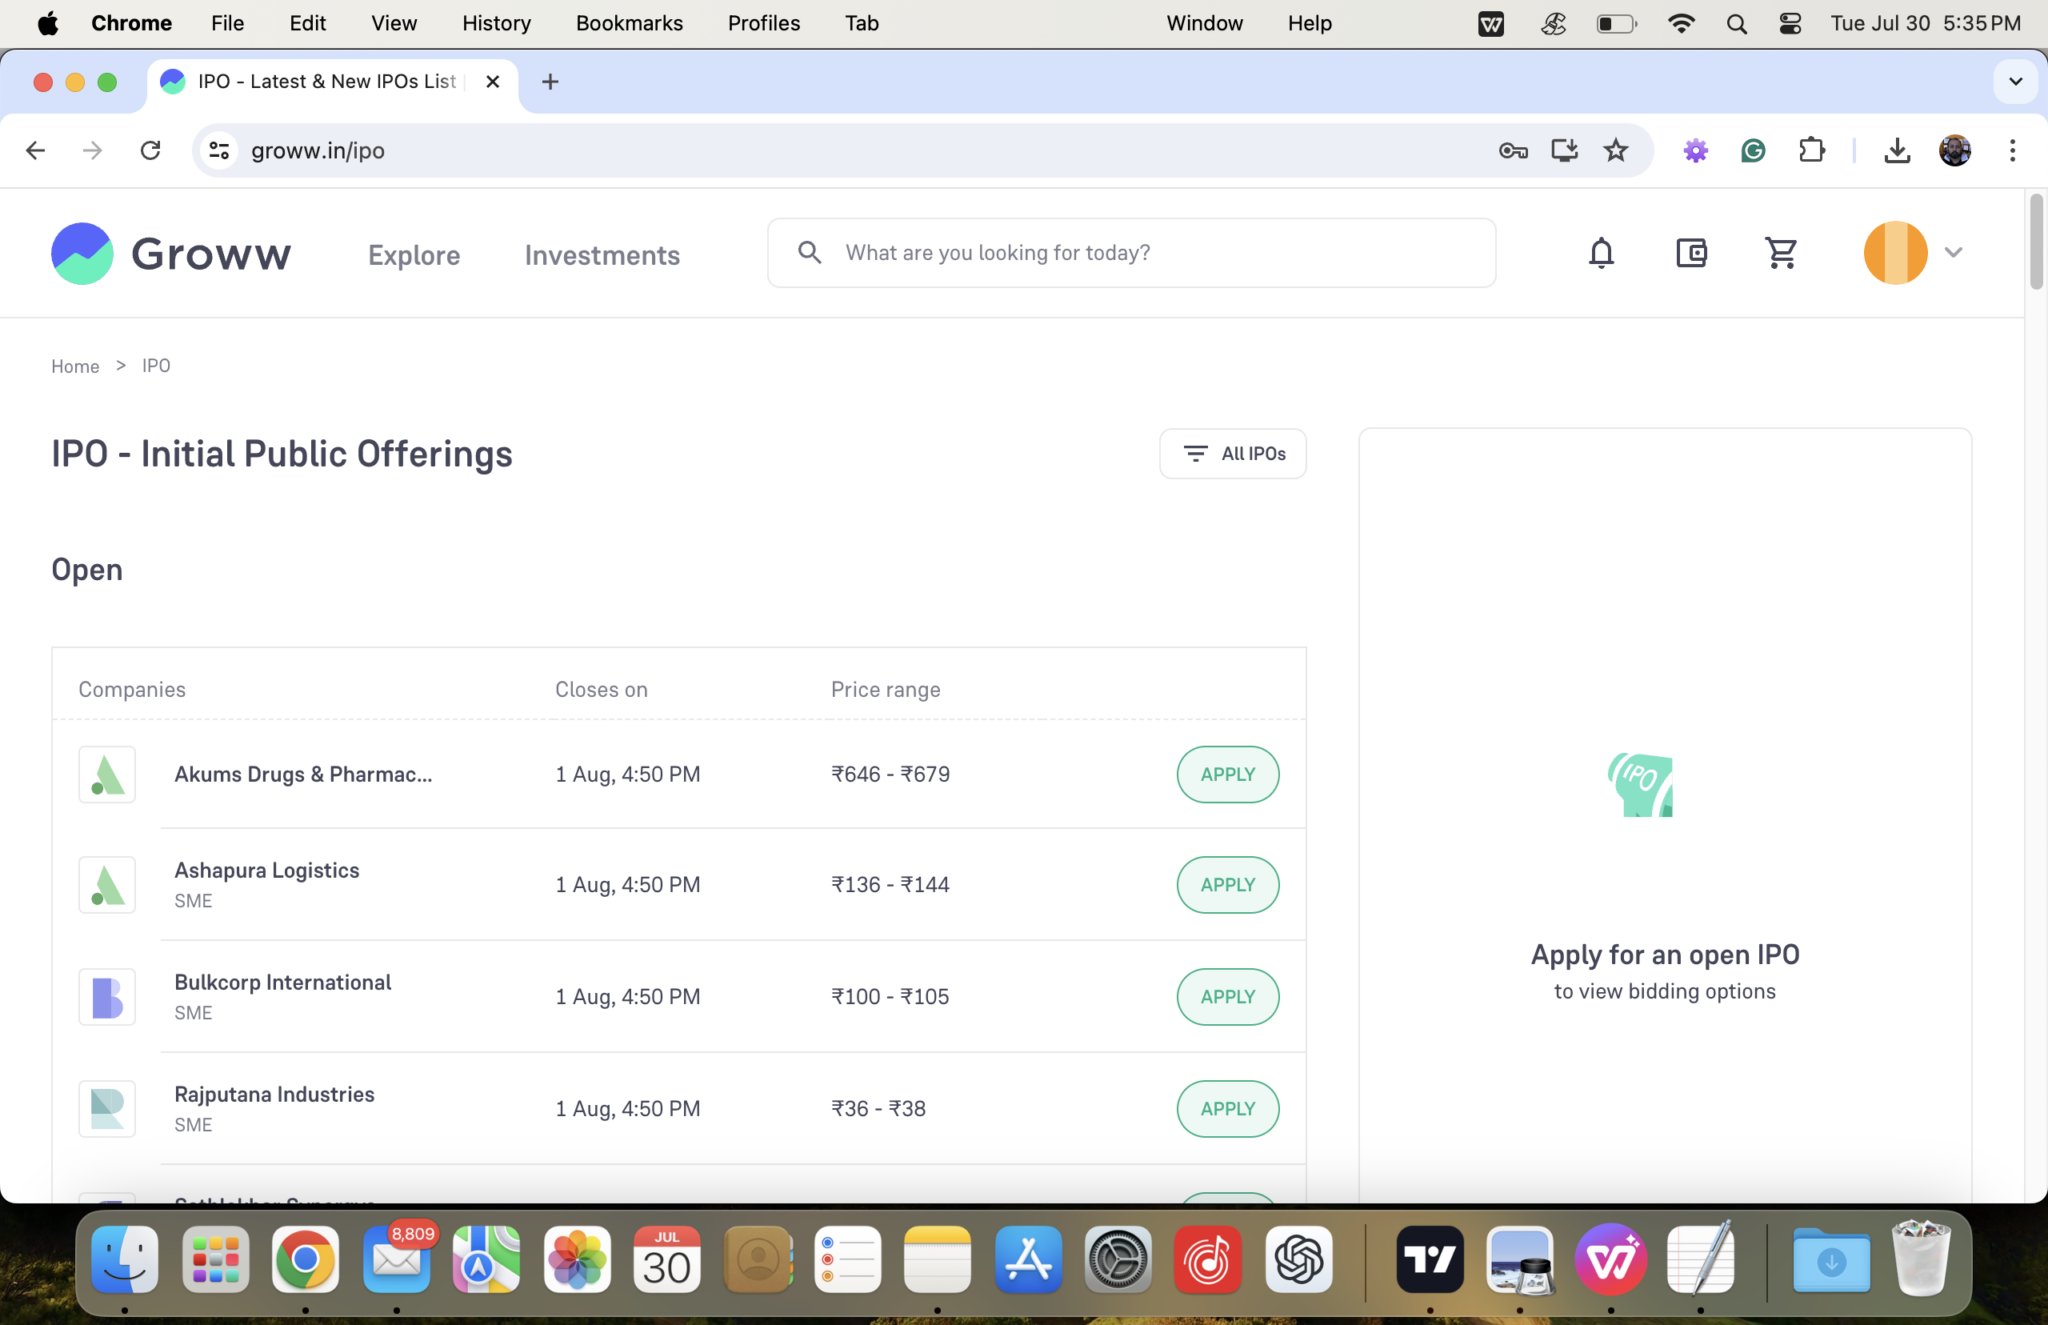This screenshot has width=2048, height=1325.
Task: Launch TradingView from the Dock
Action: [x=1429, y=1259]
